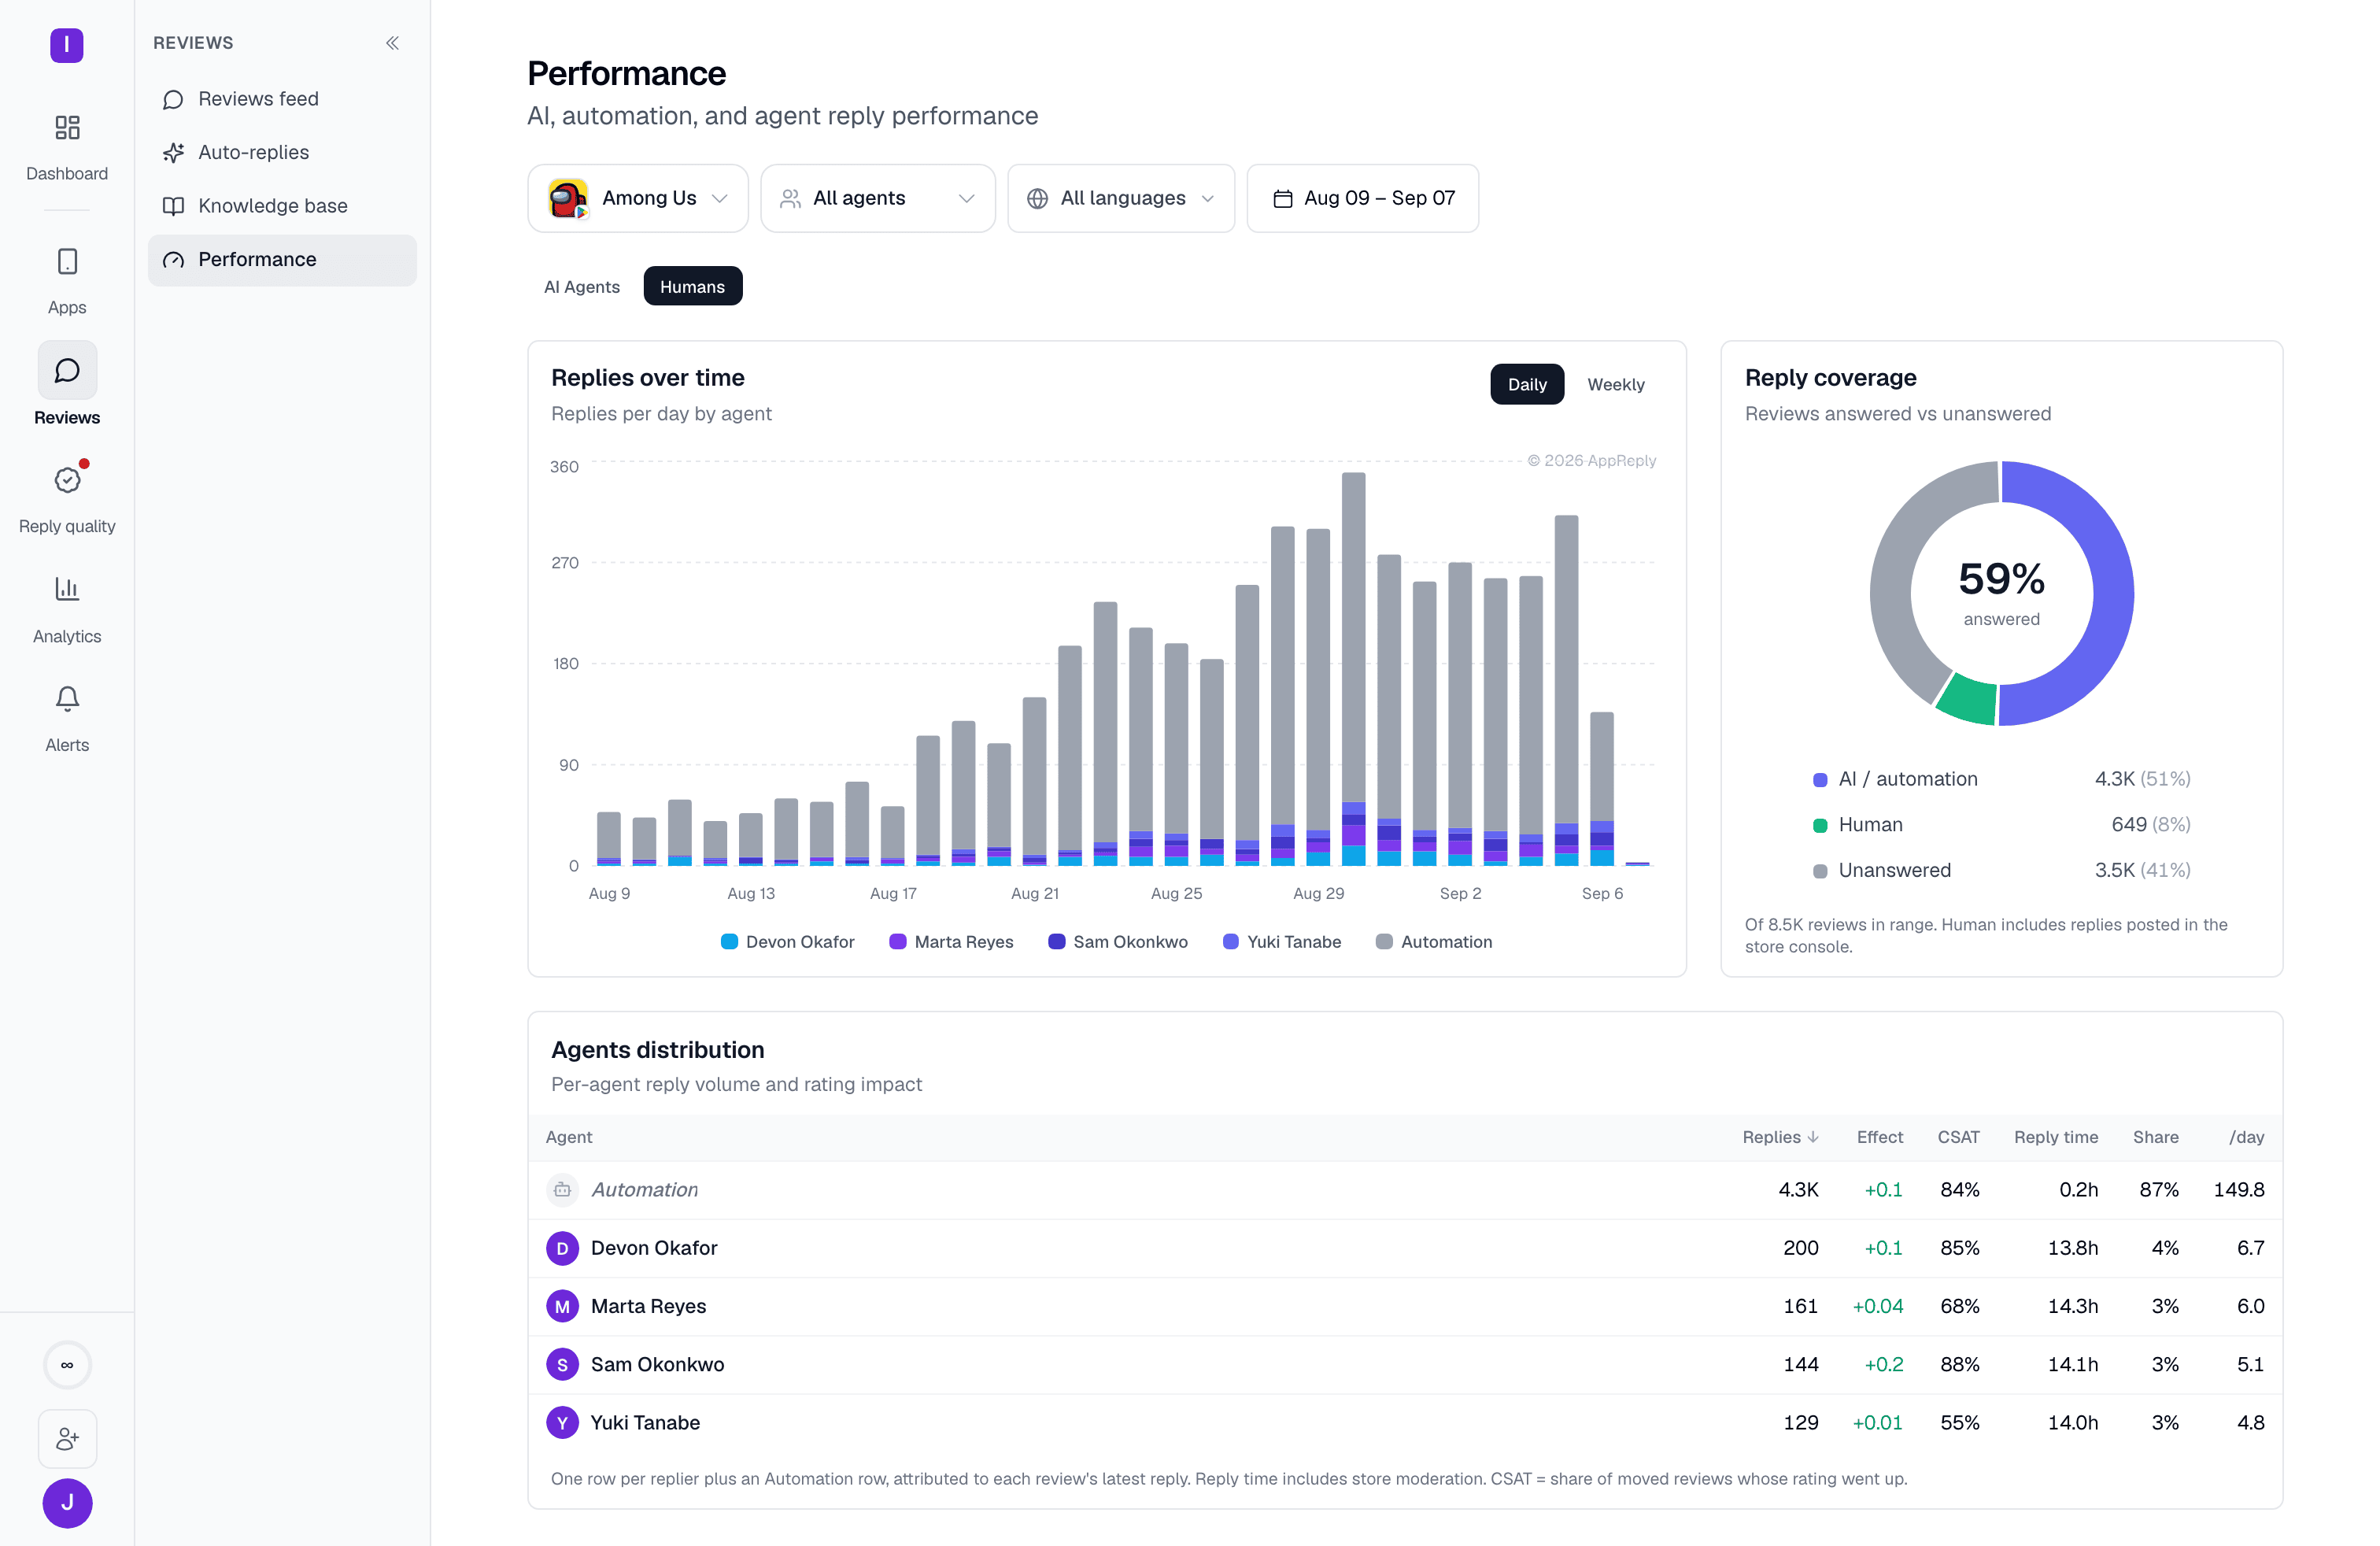The height and width of the screenshot is (1546, 2380).
Task: Open the Among Us app dropdown
Action: 638,199
